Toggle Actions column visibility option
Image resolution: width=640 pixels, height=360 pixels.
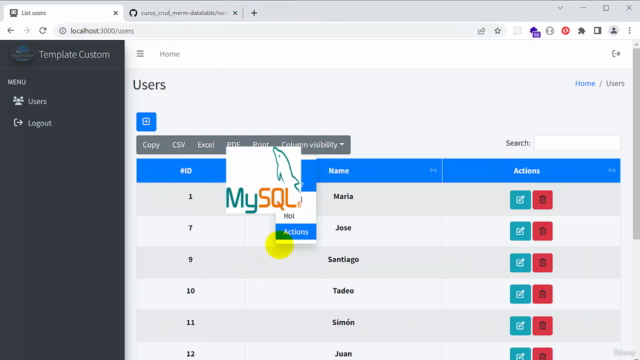[296, 231]
